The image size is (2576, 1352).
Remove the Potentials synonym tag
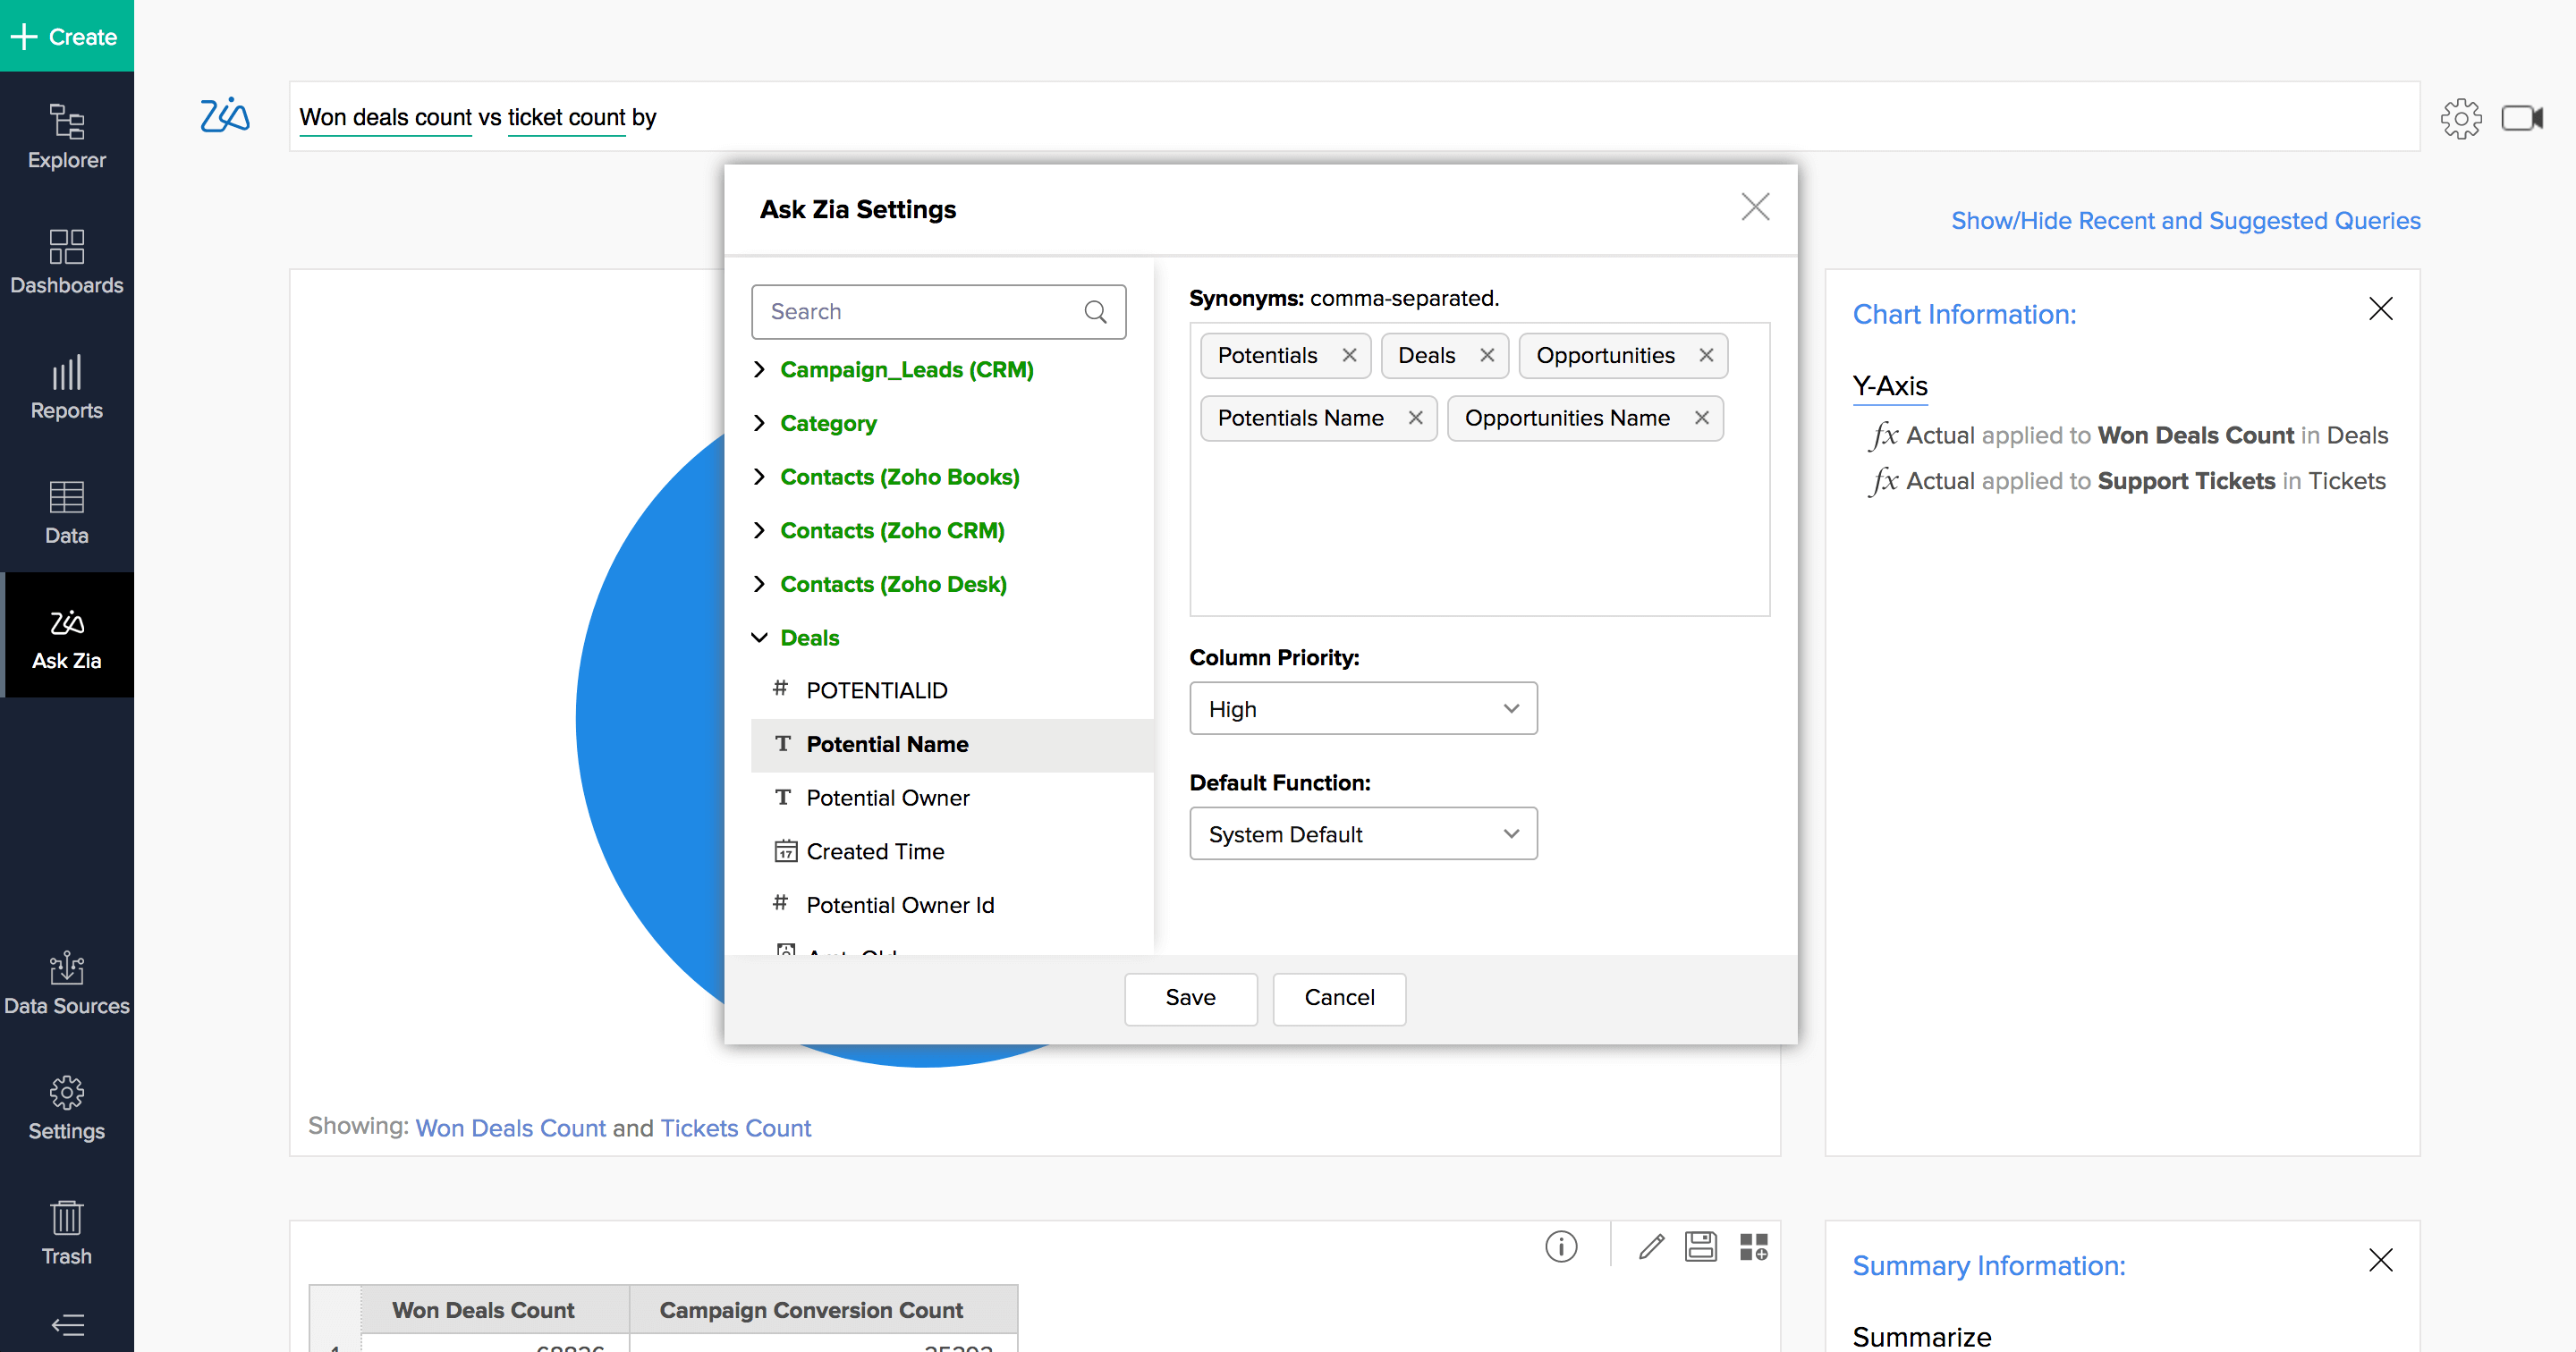point(1349,355)
